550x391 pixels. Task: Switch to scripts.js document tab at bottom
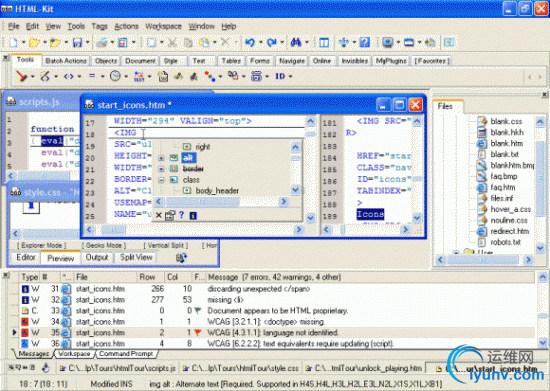tap(118, 368)
